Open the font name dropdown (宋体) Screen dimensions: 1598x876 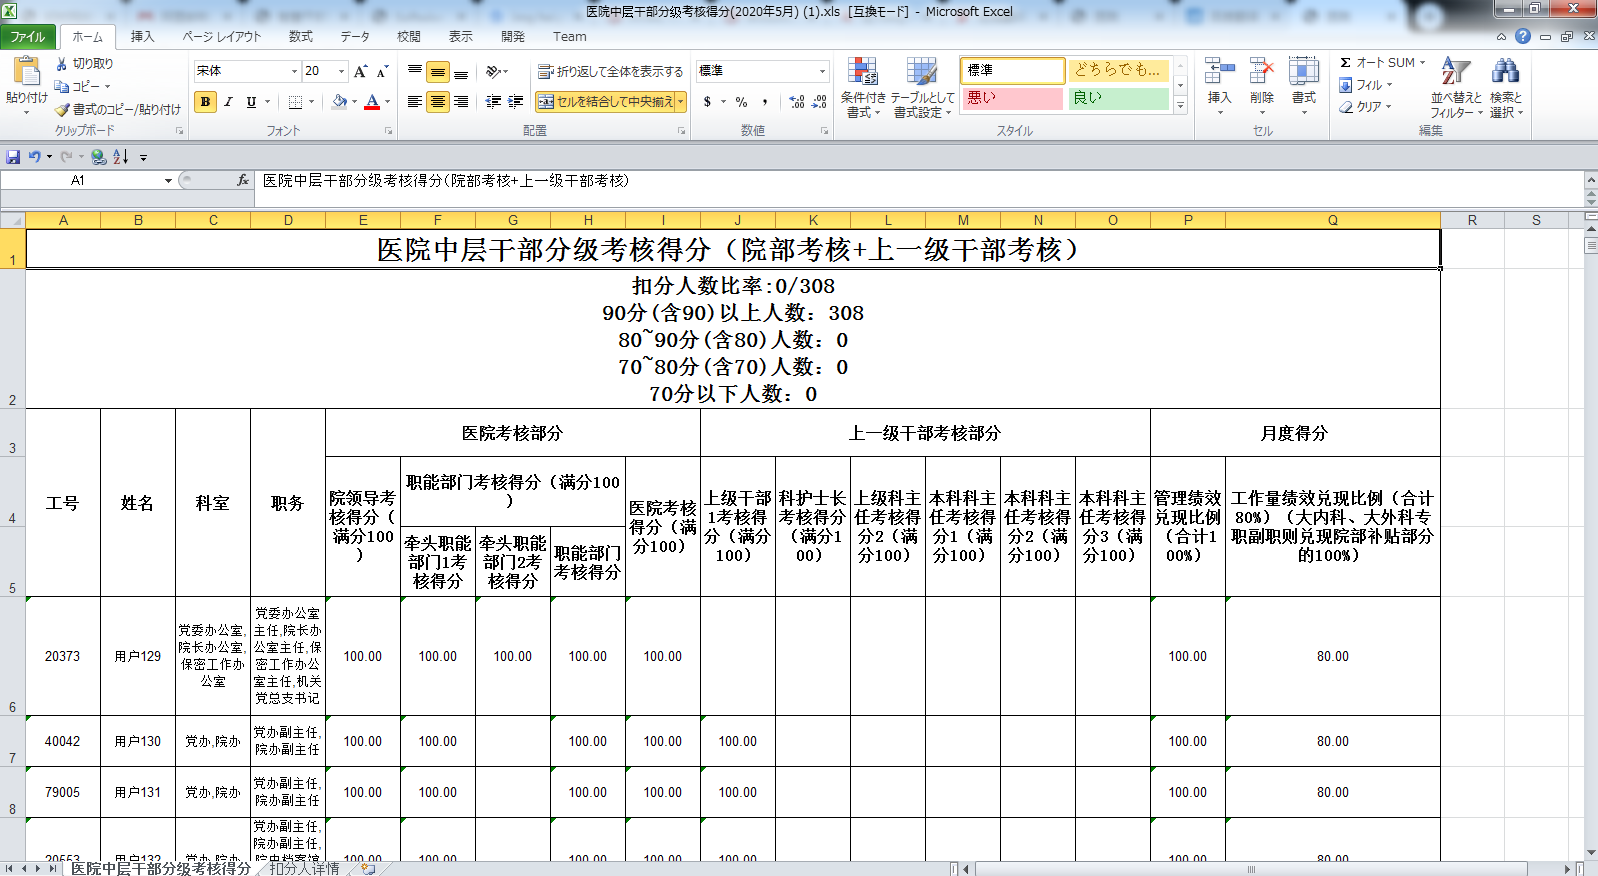pos(294,71)
